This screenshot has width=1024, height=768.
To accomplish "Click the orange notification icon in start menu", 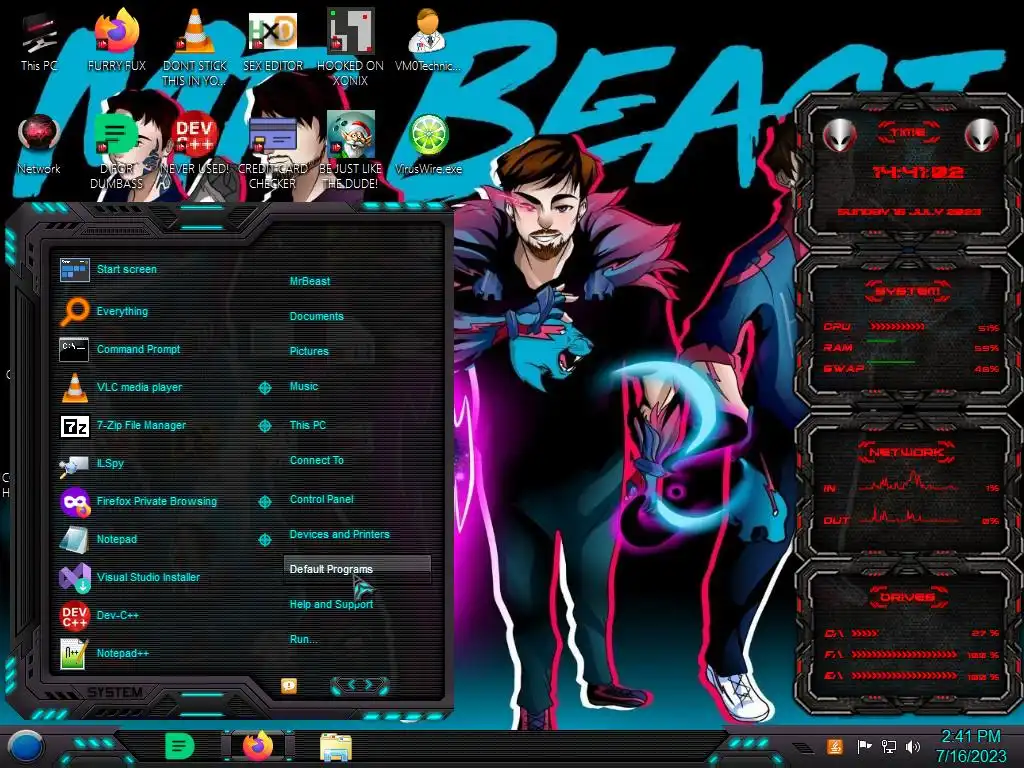I will pyautogui.click(x=289, y=685).
